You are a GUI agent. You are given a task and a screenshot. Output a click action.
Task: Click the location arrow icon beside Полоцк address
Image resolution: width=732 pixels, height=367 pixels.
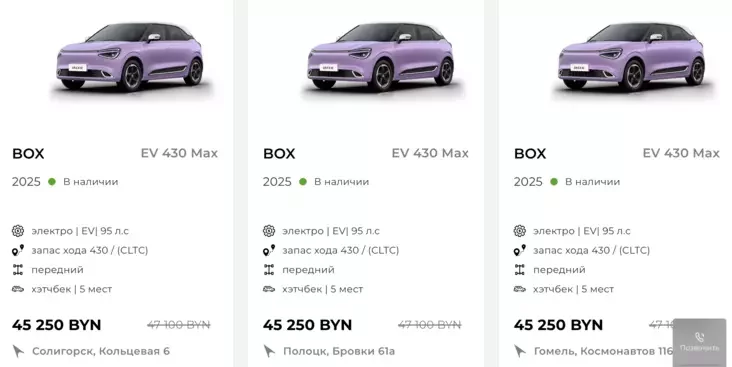tap(269, 351)
